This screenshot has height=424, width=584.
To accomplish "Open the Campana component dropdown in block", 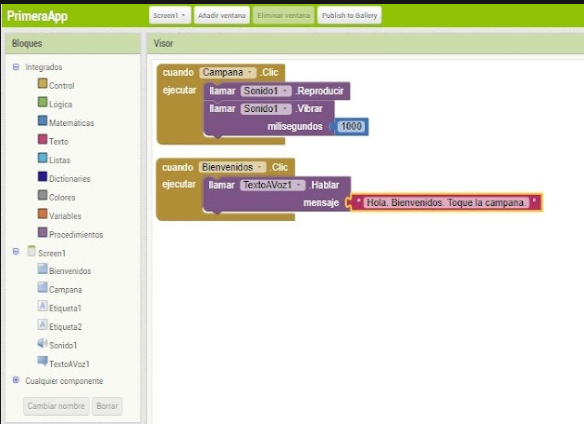I will point(228,72).
